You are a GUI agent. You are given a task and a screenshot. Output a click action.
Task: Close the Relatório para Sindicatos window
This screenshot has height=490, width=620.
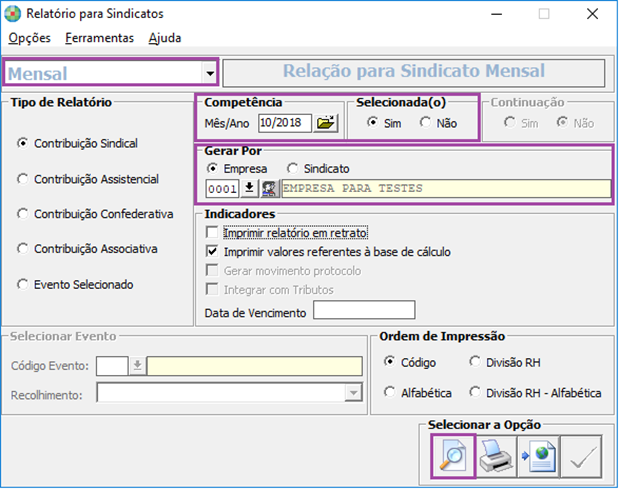pos(592,14)
